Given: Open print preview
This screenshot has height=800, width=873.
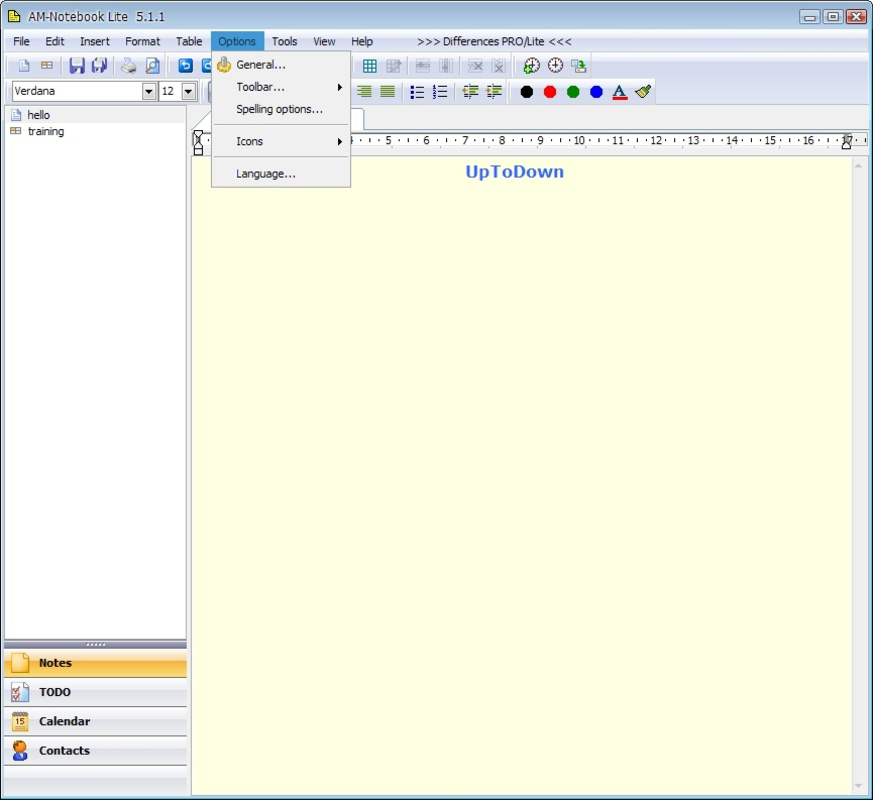Looking at the screenshot, I should point(152,66).
